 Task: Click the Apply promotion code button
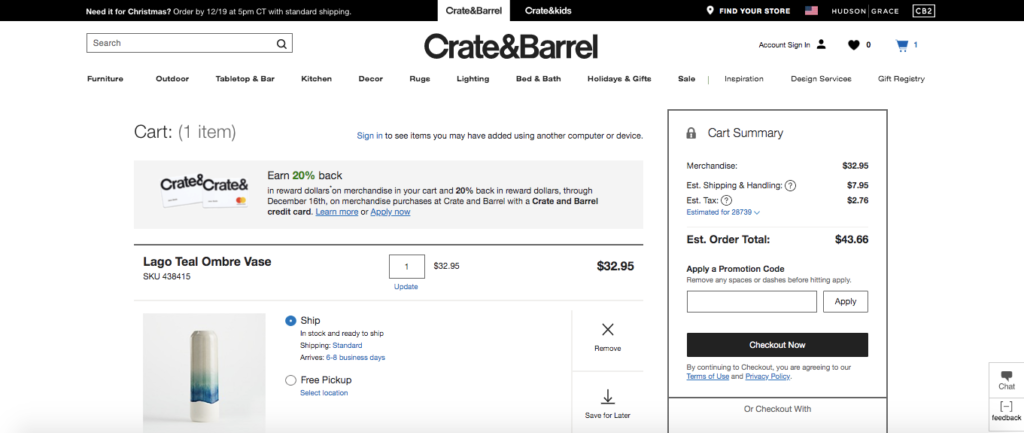tap(845, 302)
